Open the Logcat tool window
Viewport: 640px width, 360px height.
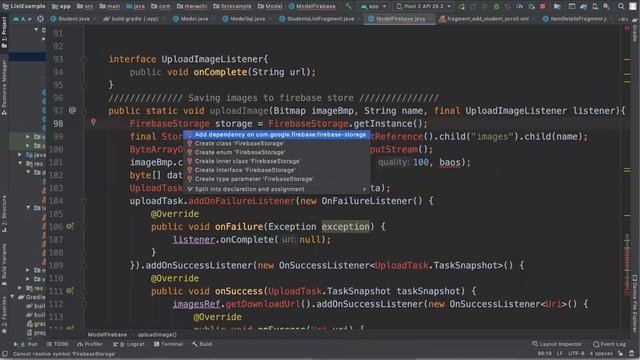coord(129,344)
